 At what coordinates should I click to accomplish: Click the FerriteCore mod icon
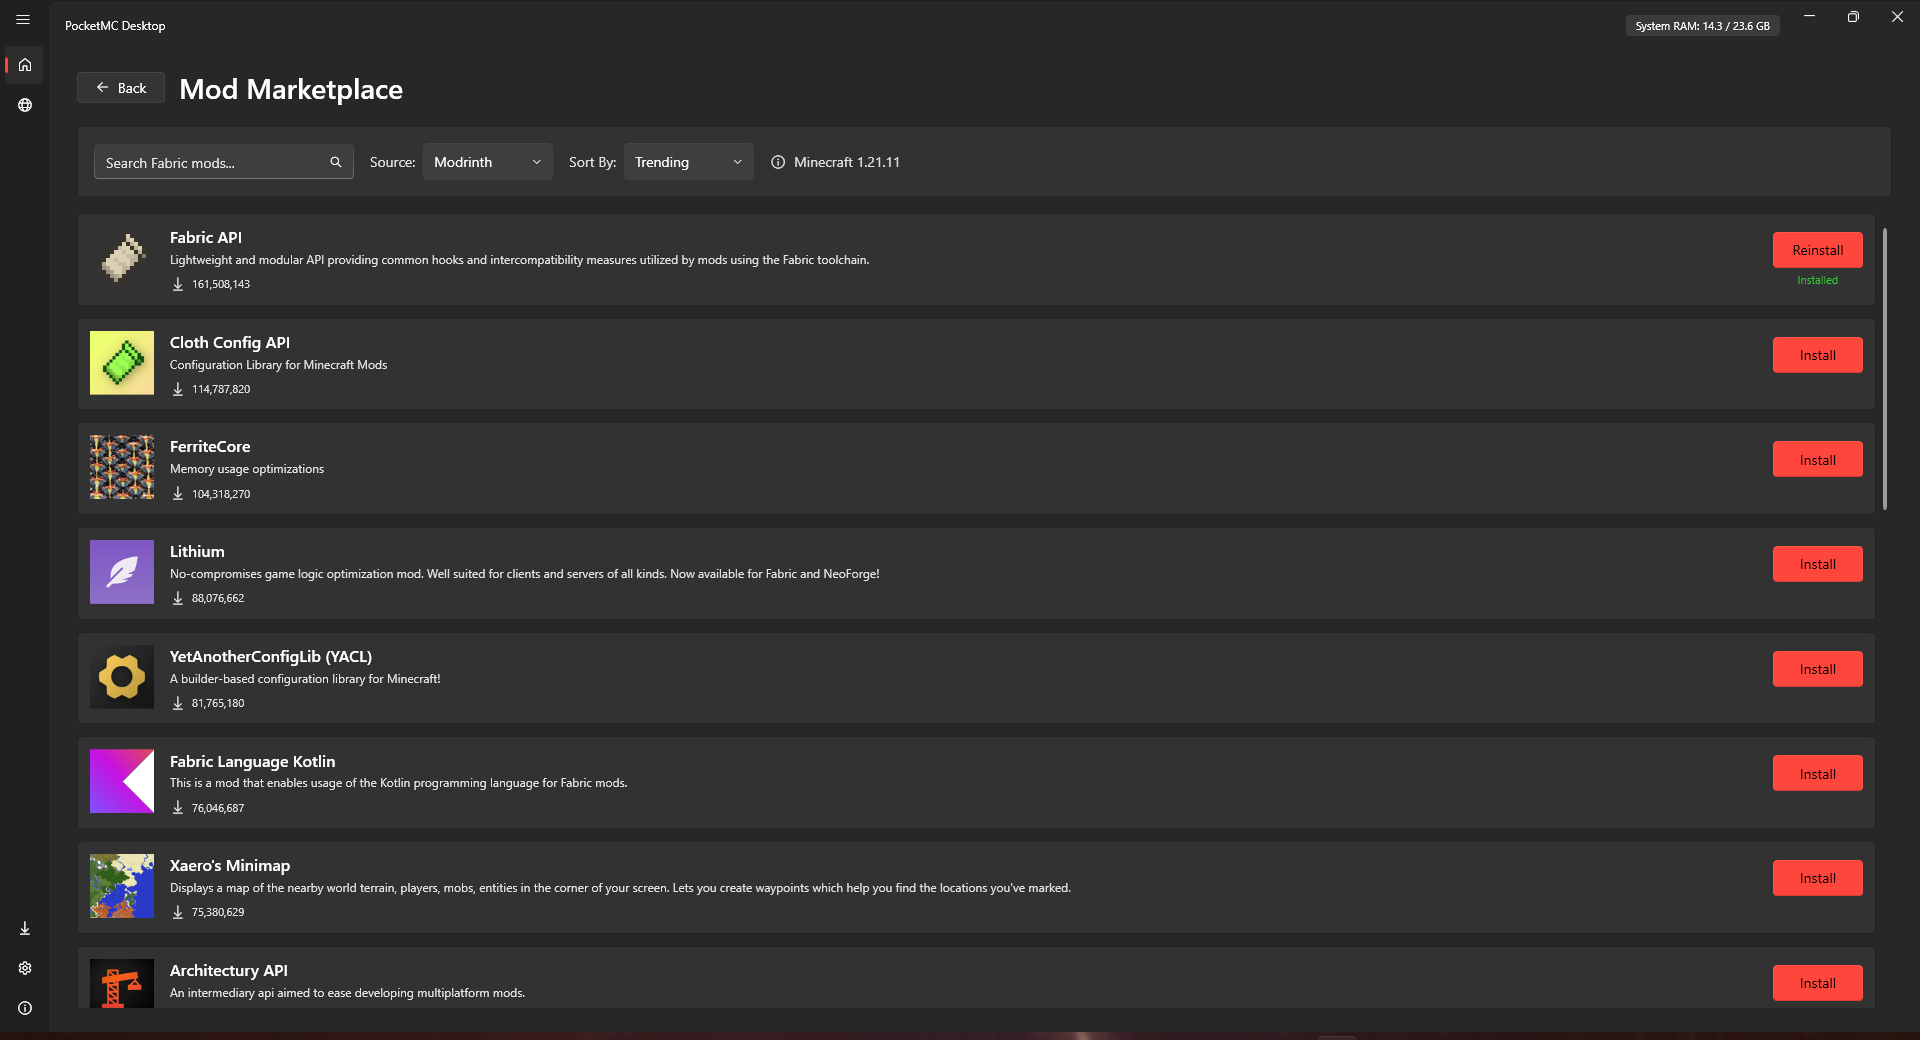click(x=122, y=467)
